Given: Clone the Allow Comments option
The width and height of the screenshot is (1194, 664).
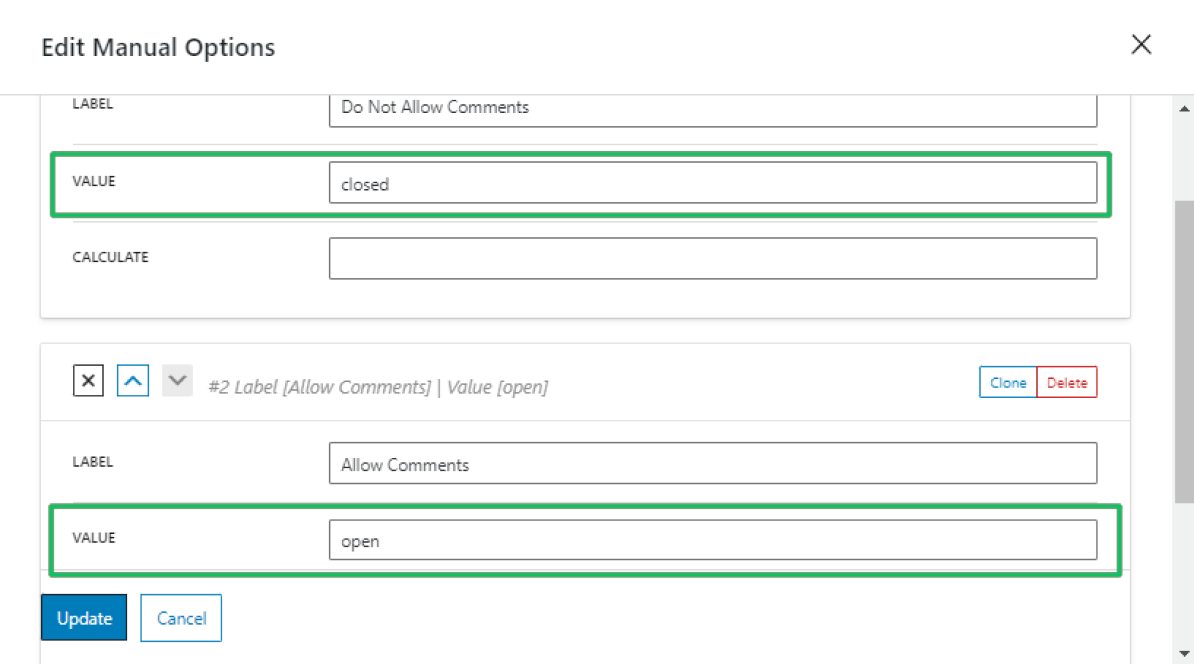Looking at the screenshot, I should tap(1008, 382).
